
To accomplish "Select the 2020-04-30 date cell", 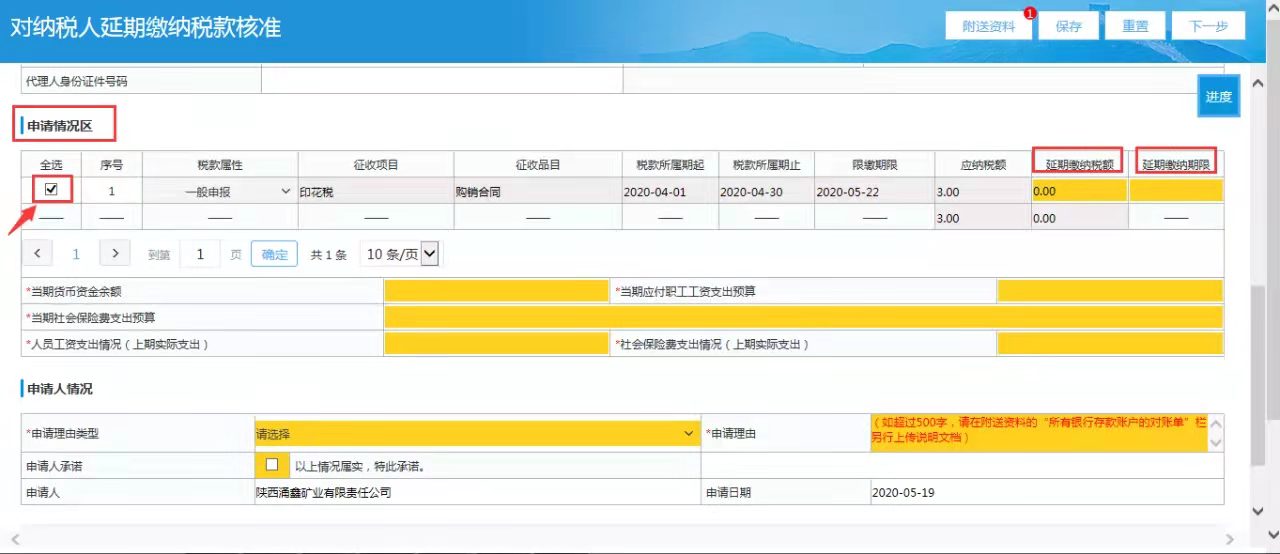I will point(767,190).
